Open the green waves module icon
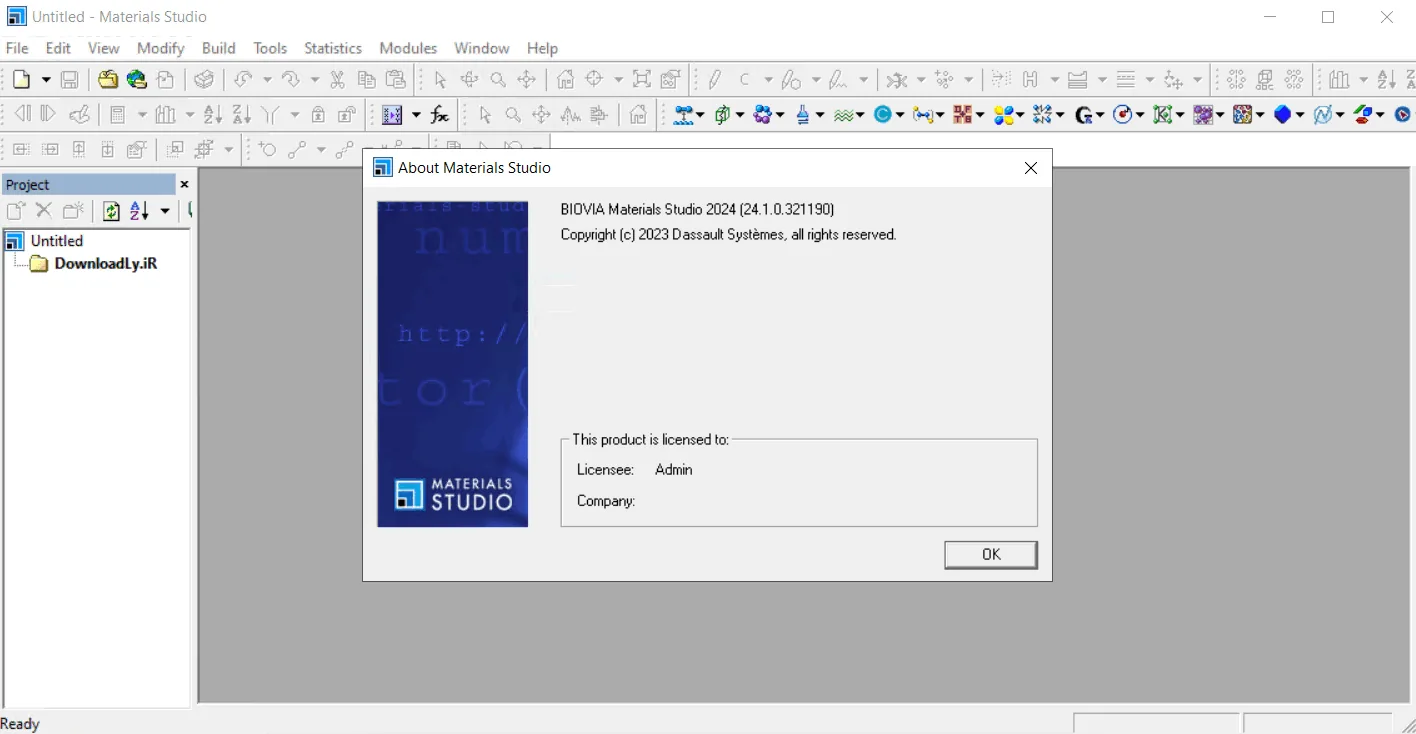 click(x=845, y=115)
